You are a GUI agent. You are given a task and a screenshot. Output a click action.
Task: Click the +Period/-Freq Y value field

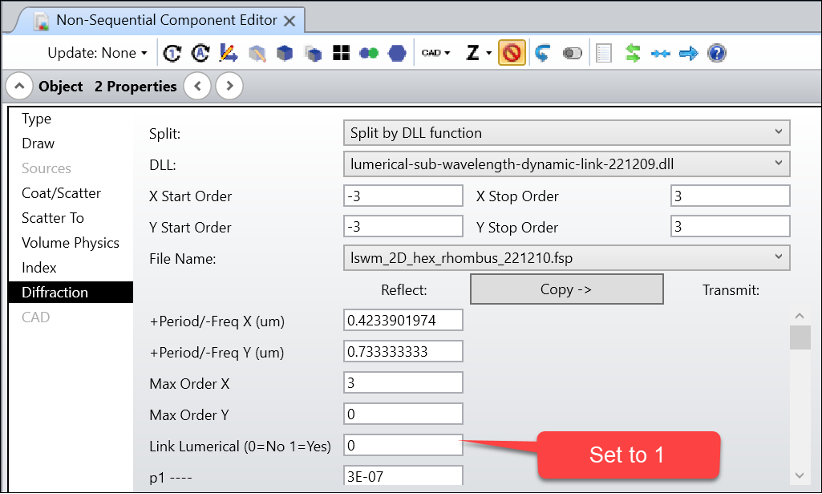(403, 351)
